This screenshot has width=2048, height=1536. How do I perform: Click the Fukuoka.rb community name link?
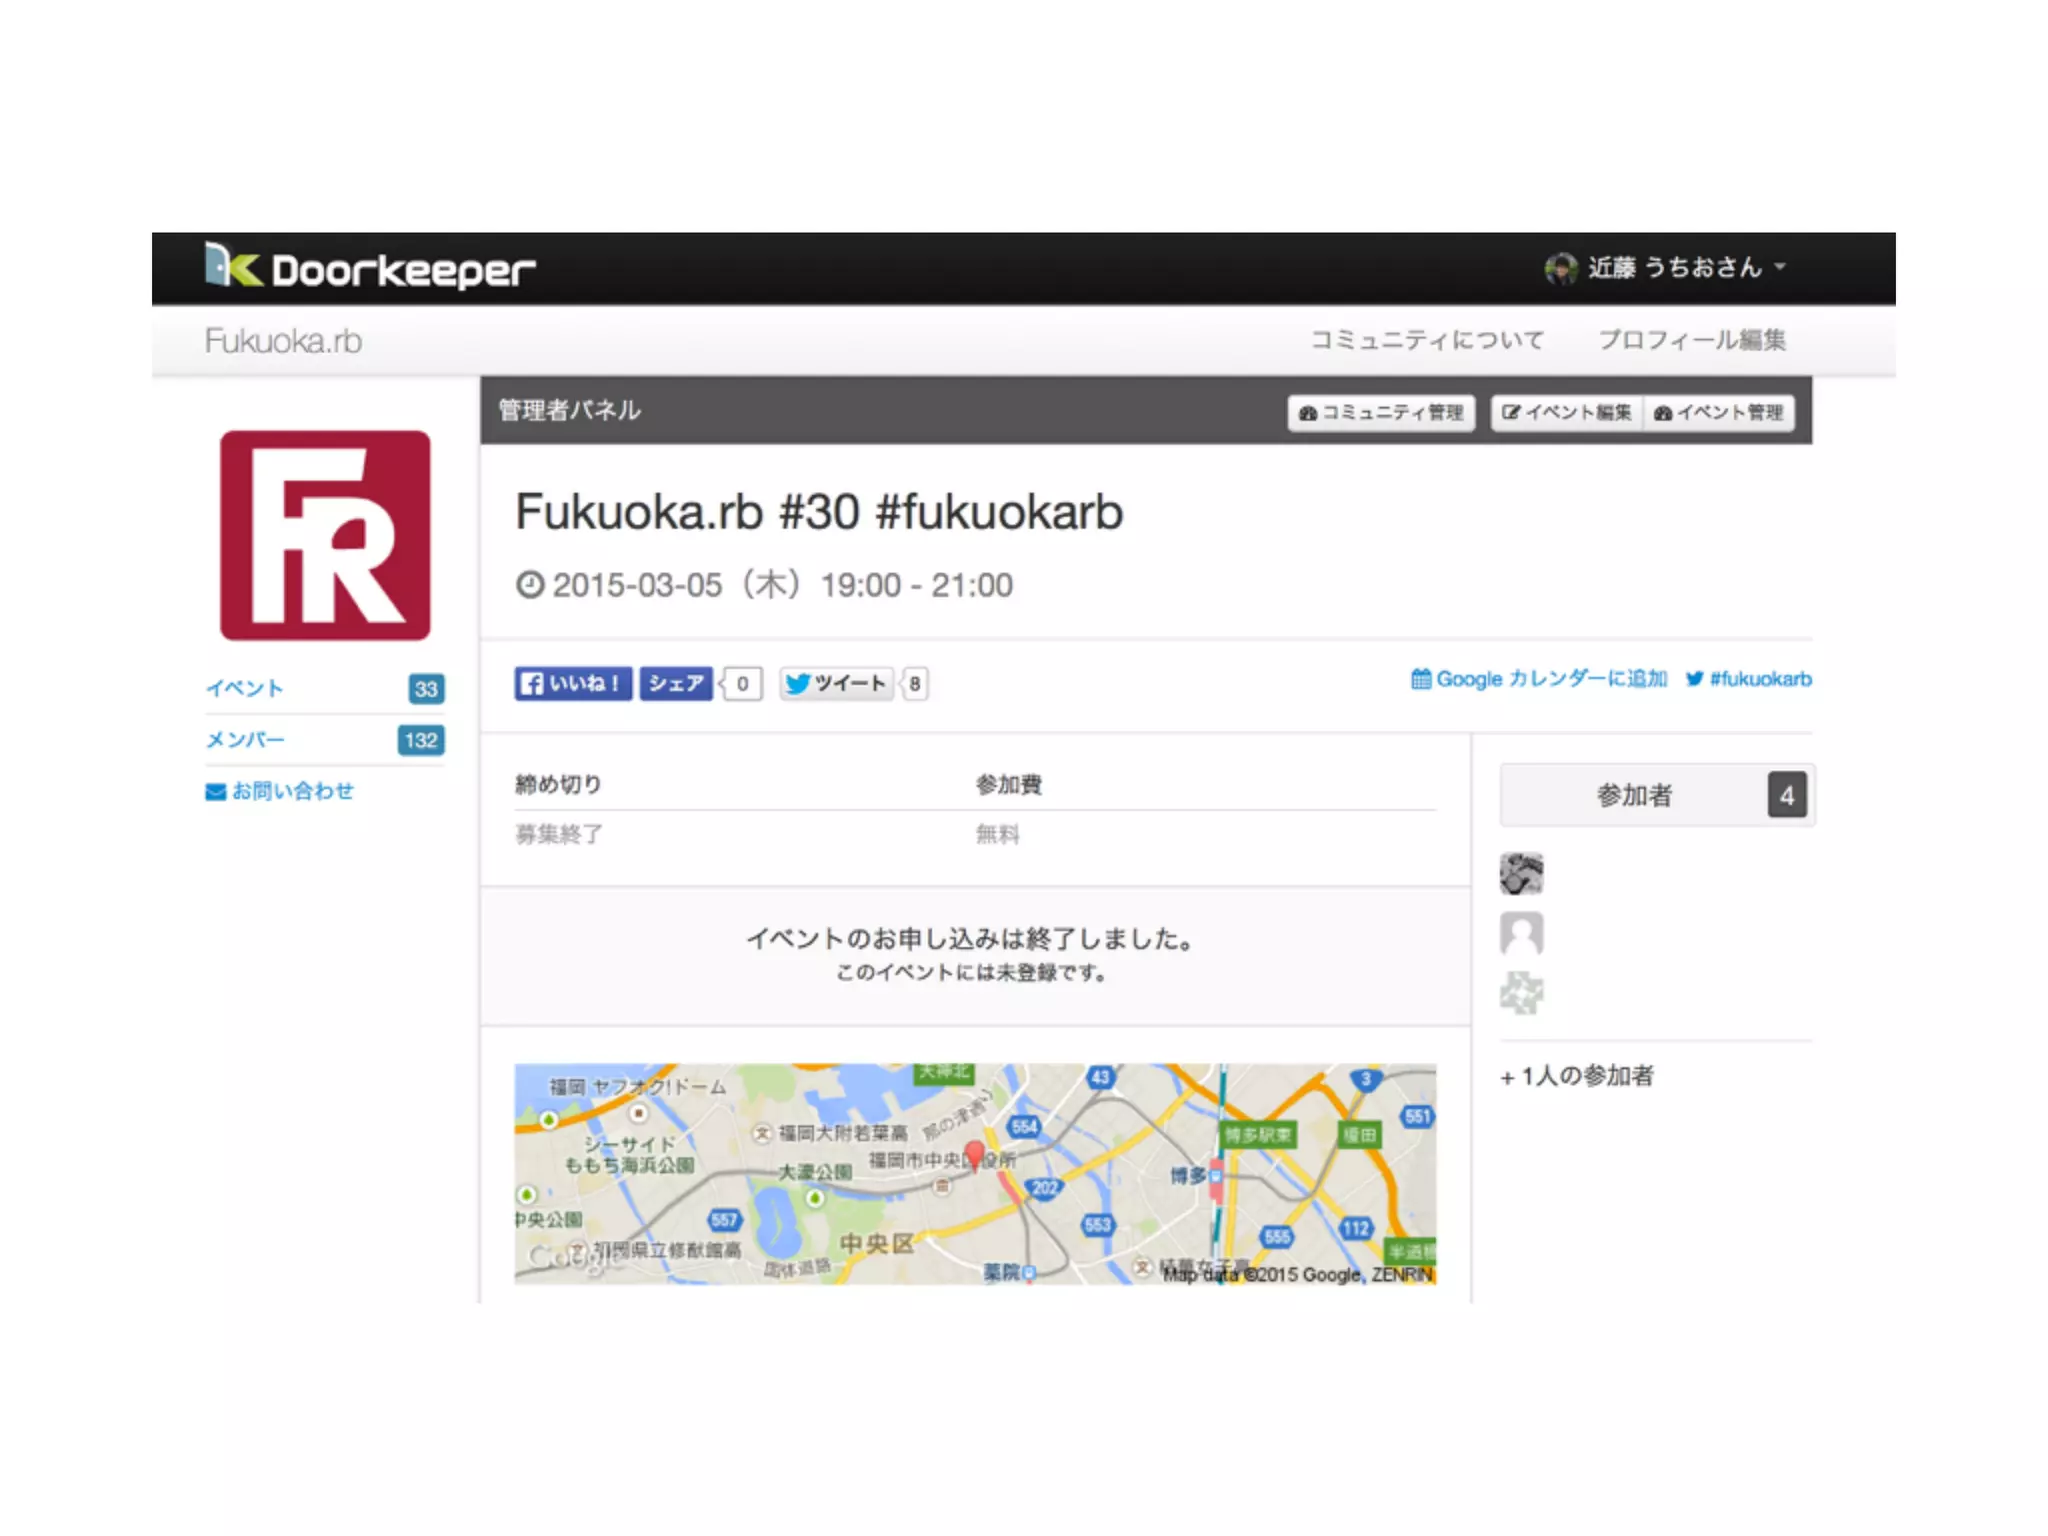tap(283, 342)
